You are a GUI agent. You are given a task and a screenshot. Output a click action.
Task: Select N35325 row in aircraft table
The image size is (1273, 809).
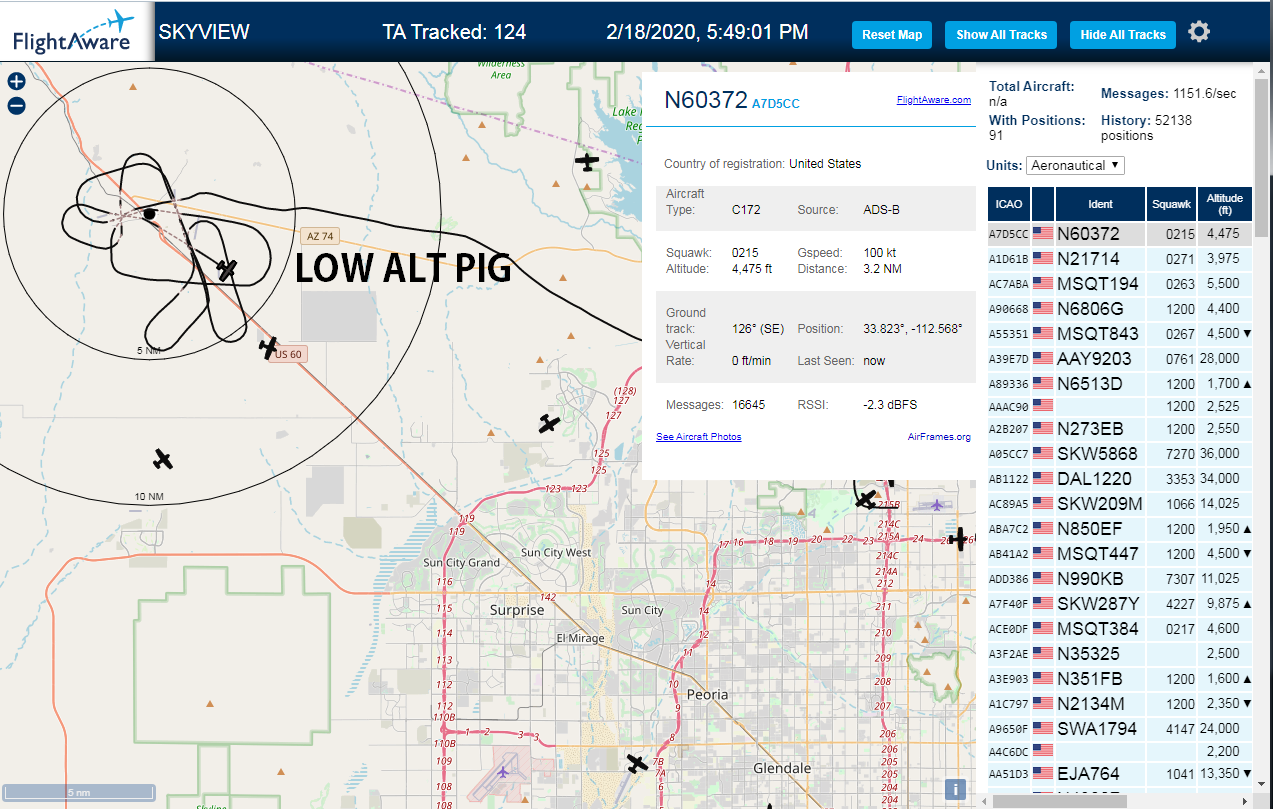(1119, 653)
